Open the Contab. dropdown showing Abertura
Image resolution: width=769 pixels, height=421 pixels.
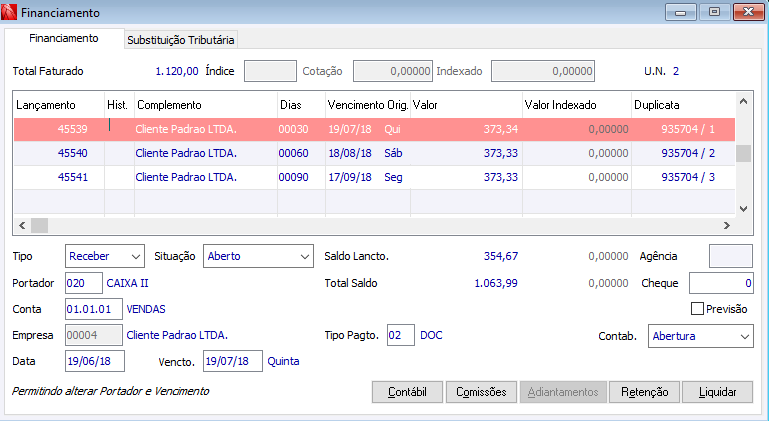pos(700,336)
